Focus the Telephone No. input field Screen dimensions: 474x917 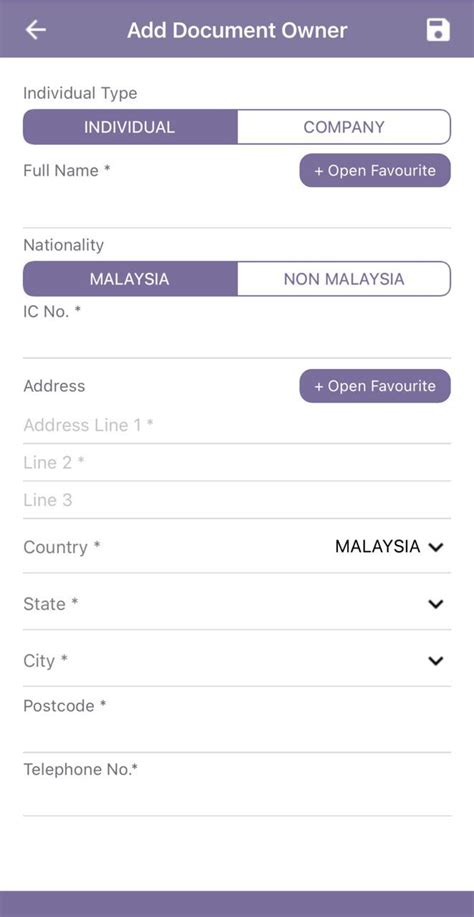point(237,798)
